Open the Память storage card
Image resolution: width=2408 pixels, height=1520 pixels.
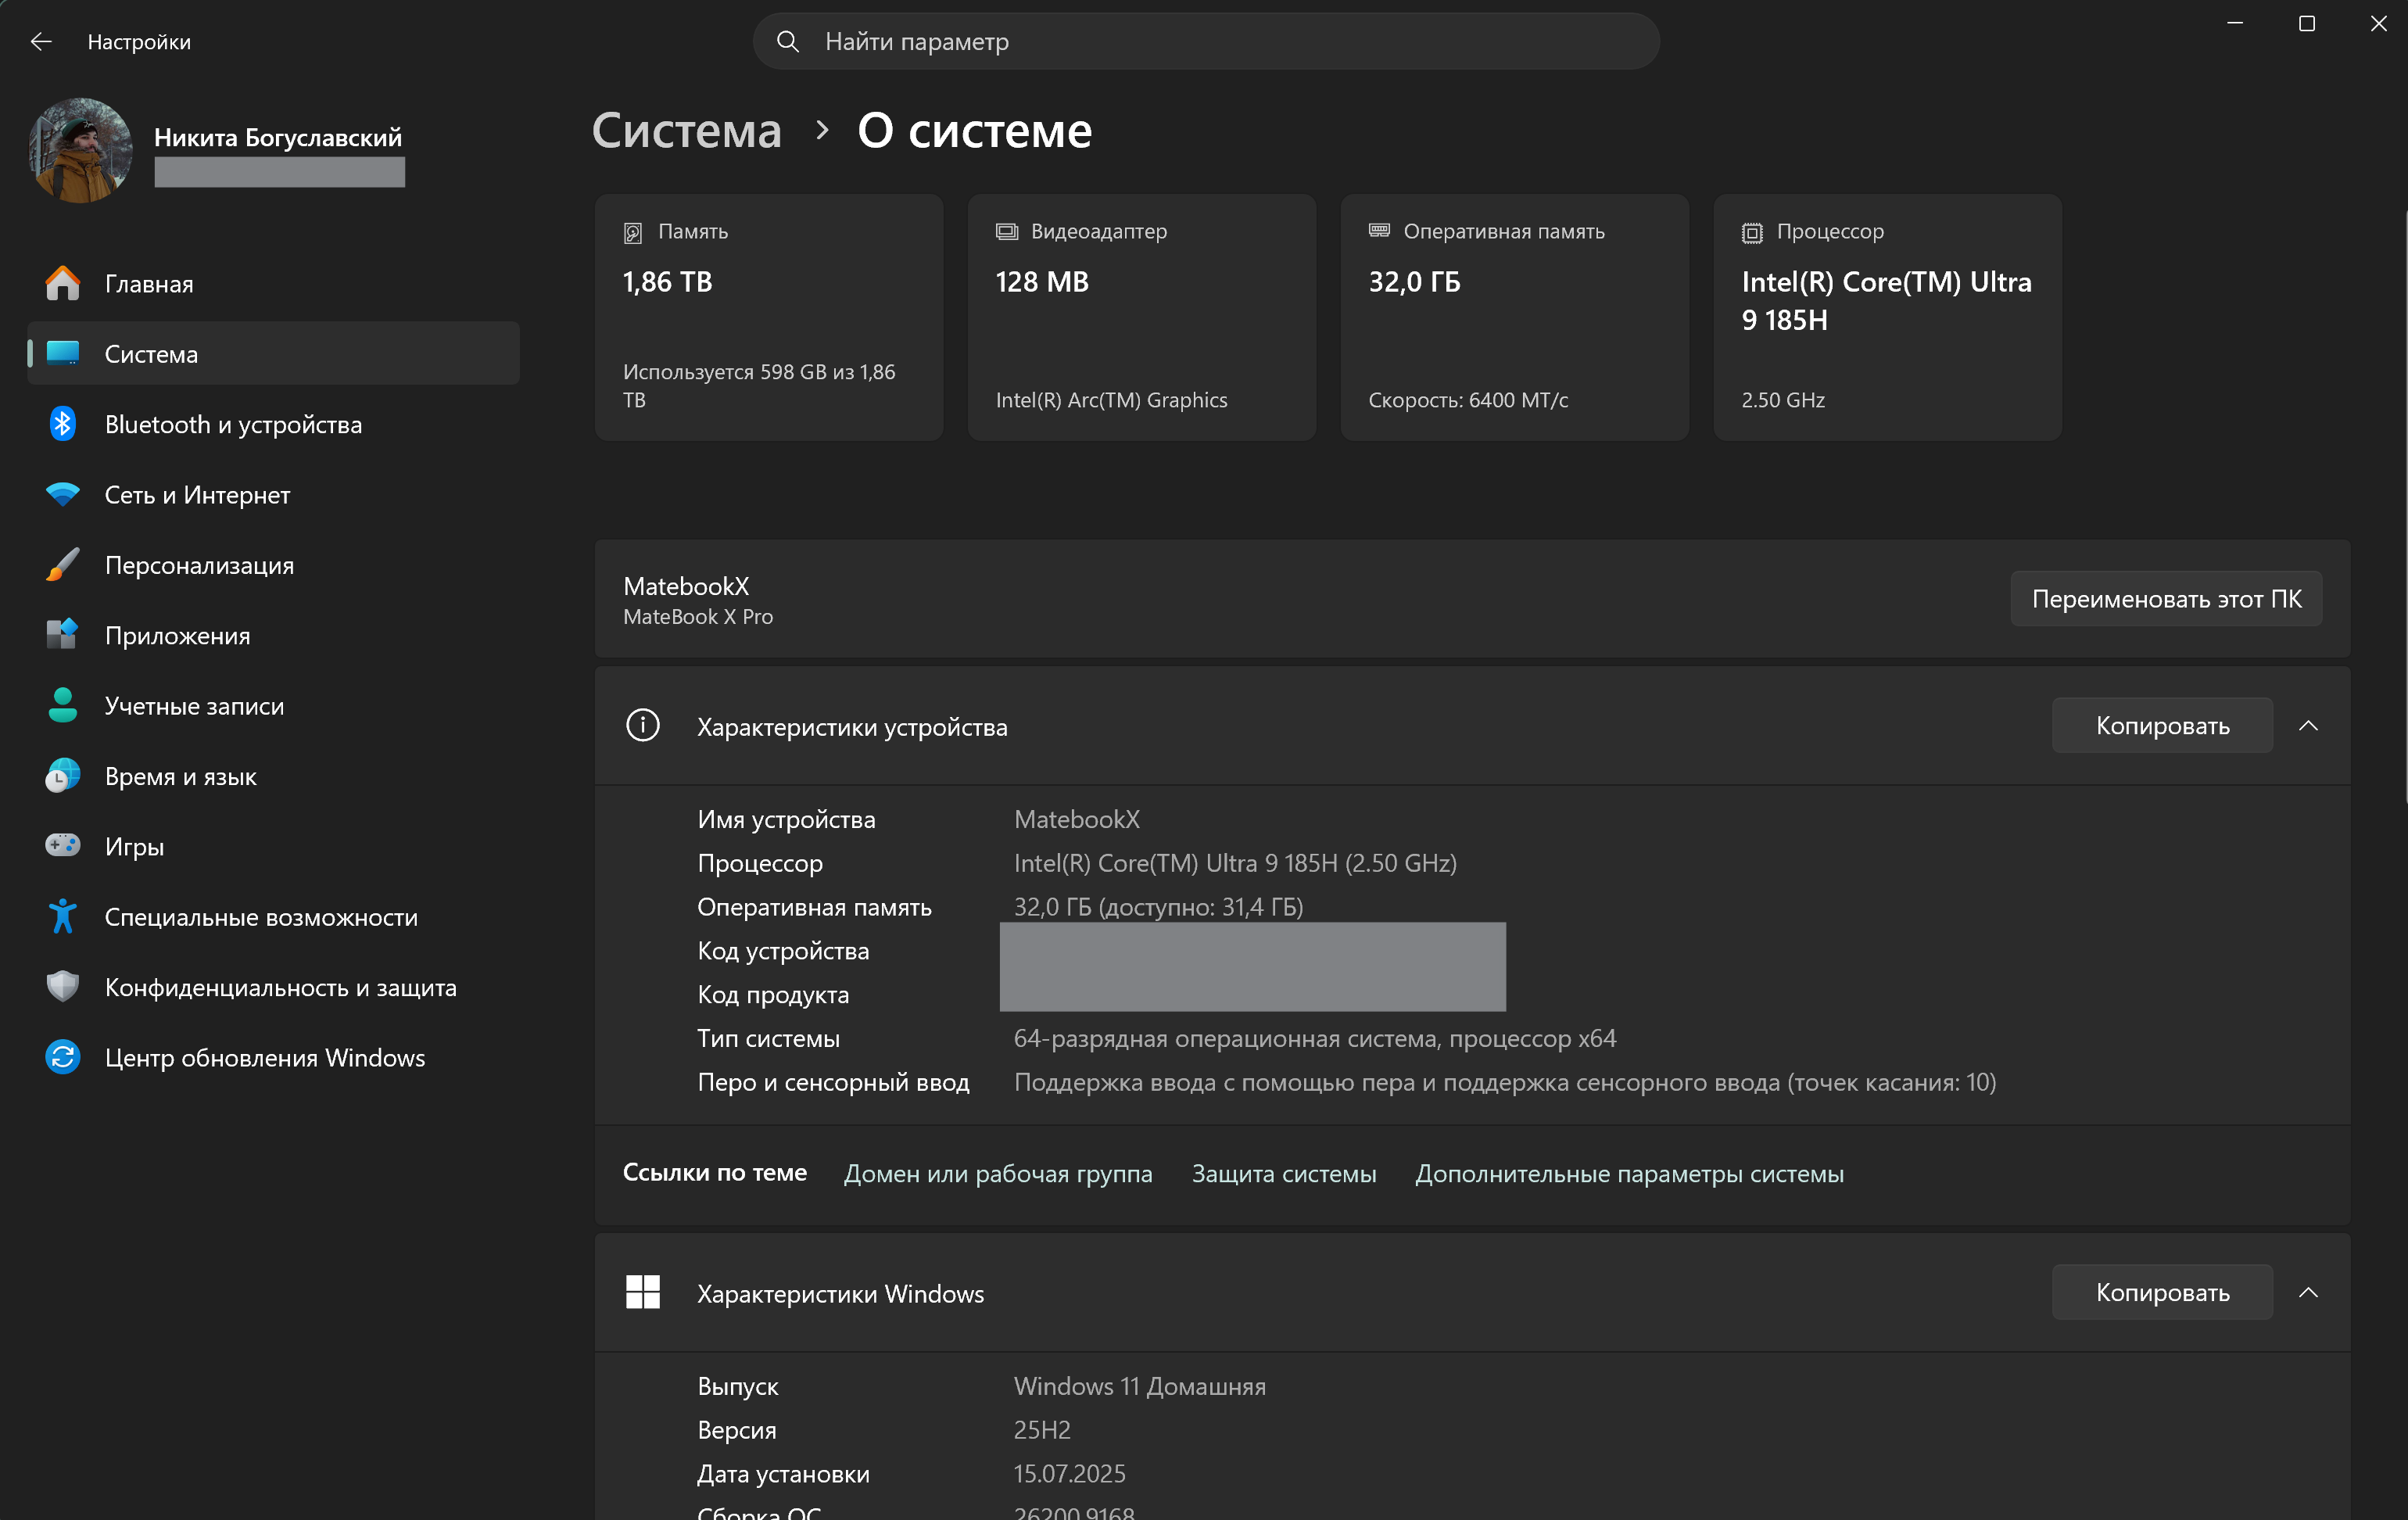(769, 317)
